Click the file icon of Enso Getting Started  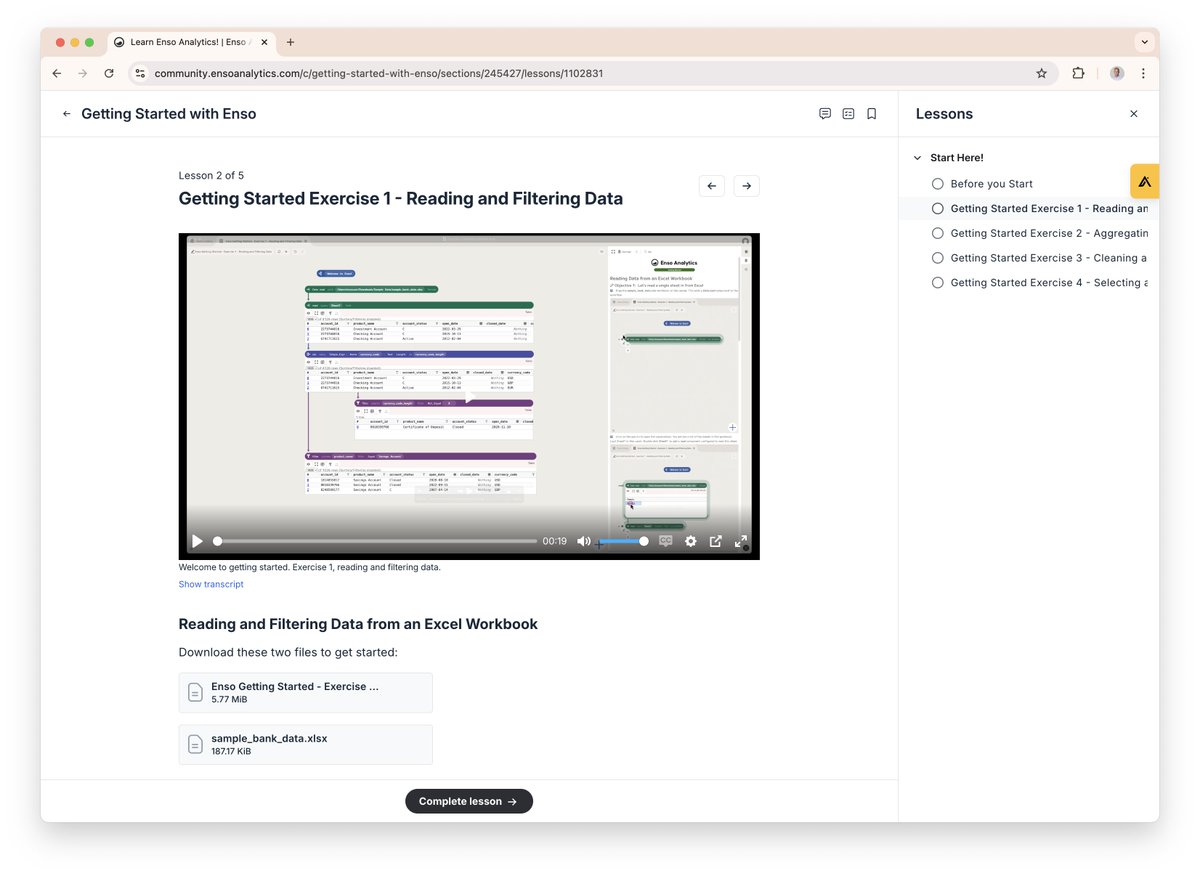tap(196, 692)
